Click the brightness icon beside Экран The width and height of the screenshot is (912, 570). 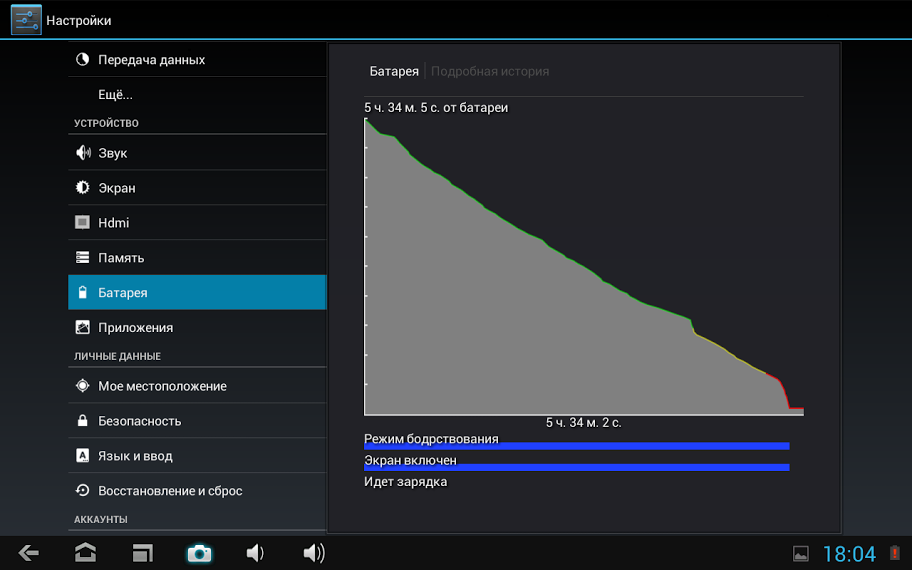pyautogui.click(x=83, y=187)
